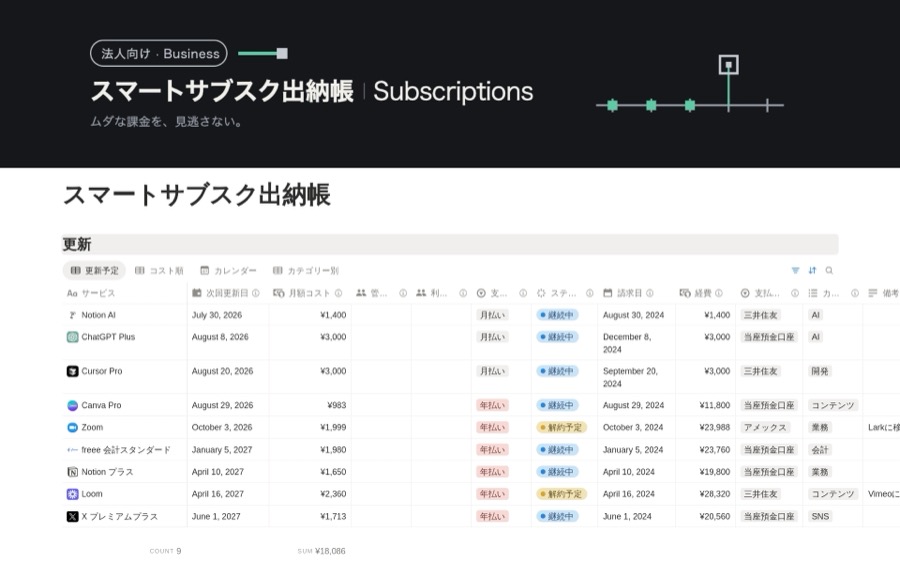The height and width of the screenshot is (562, 900).
Task: Click Canva Pro's 年払い payment tag
Action: click(x=492, y=405)
